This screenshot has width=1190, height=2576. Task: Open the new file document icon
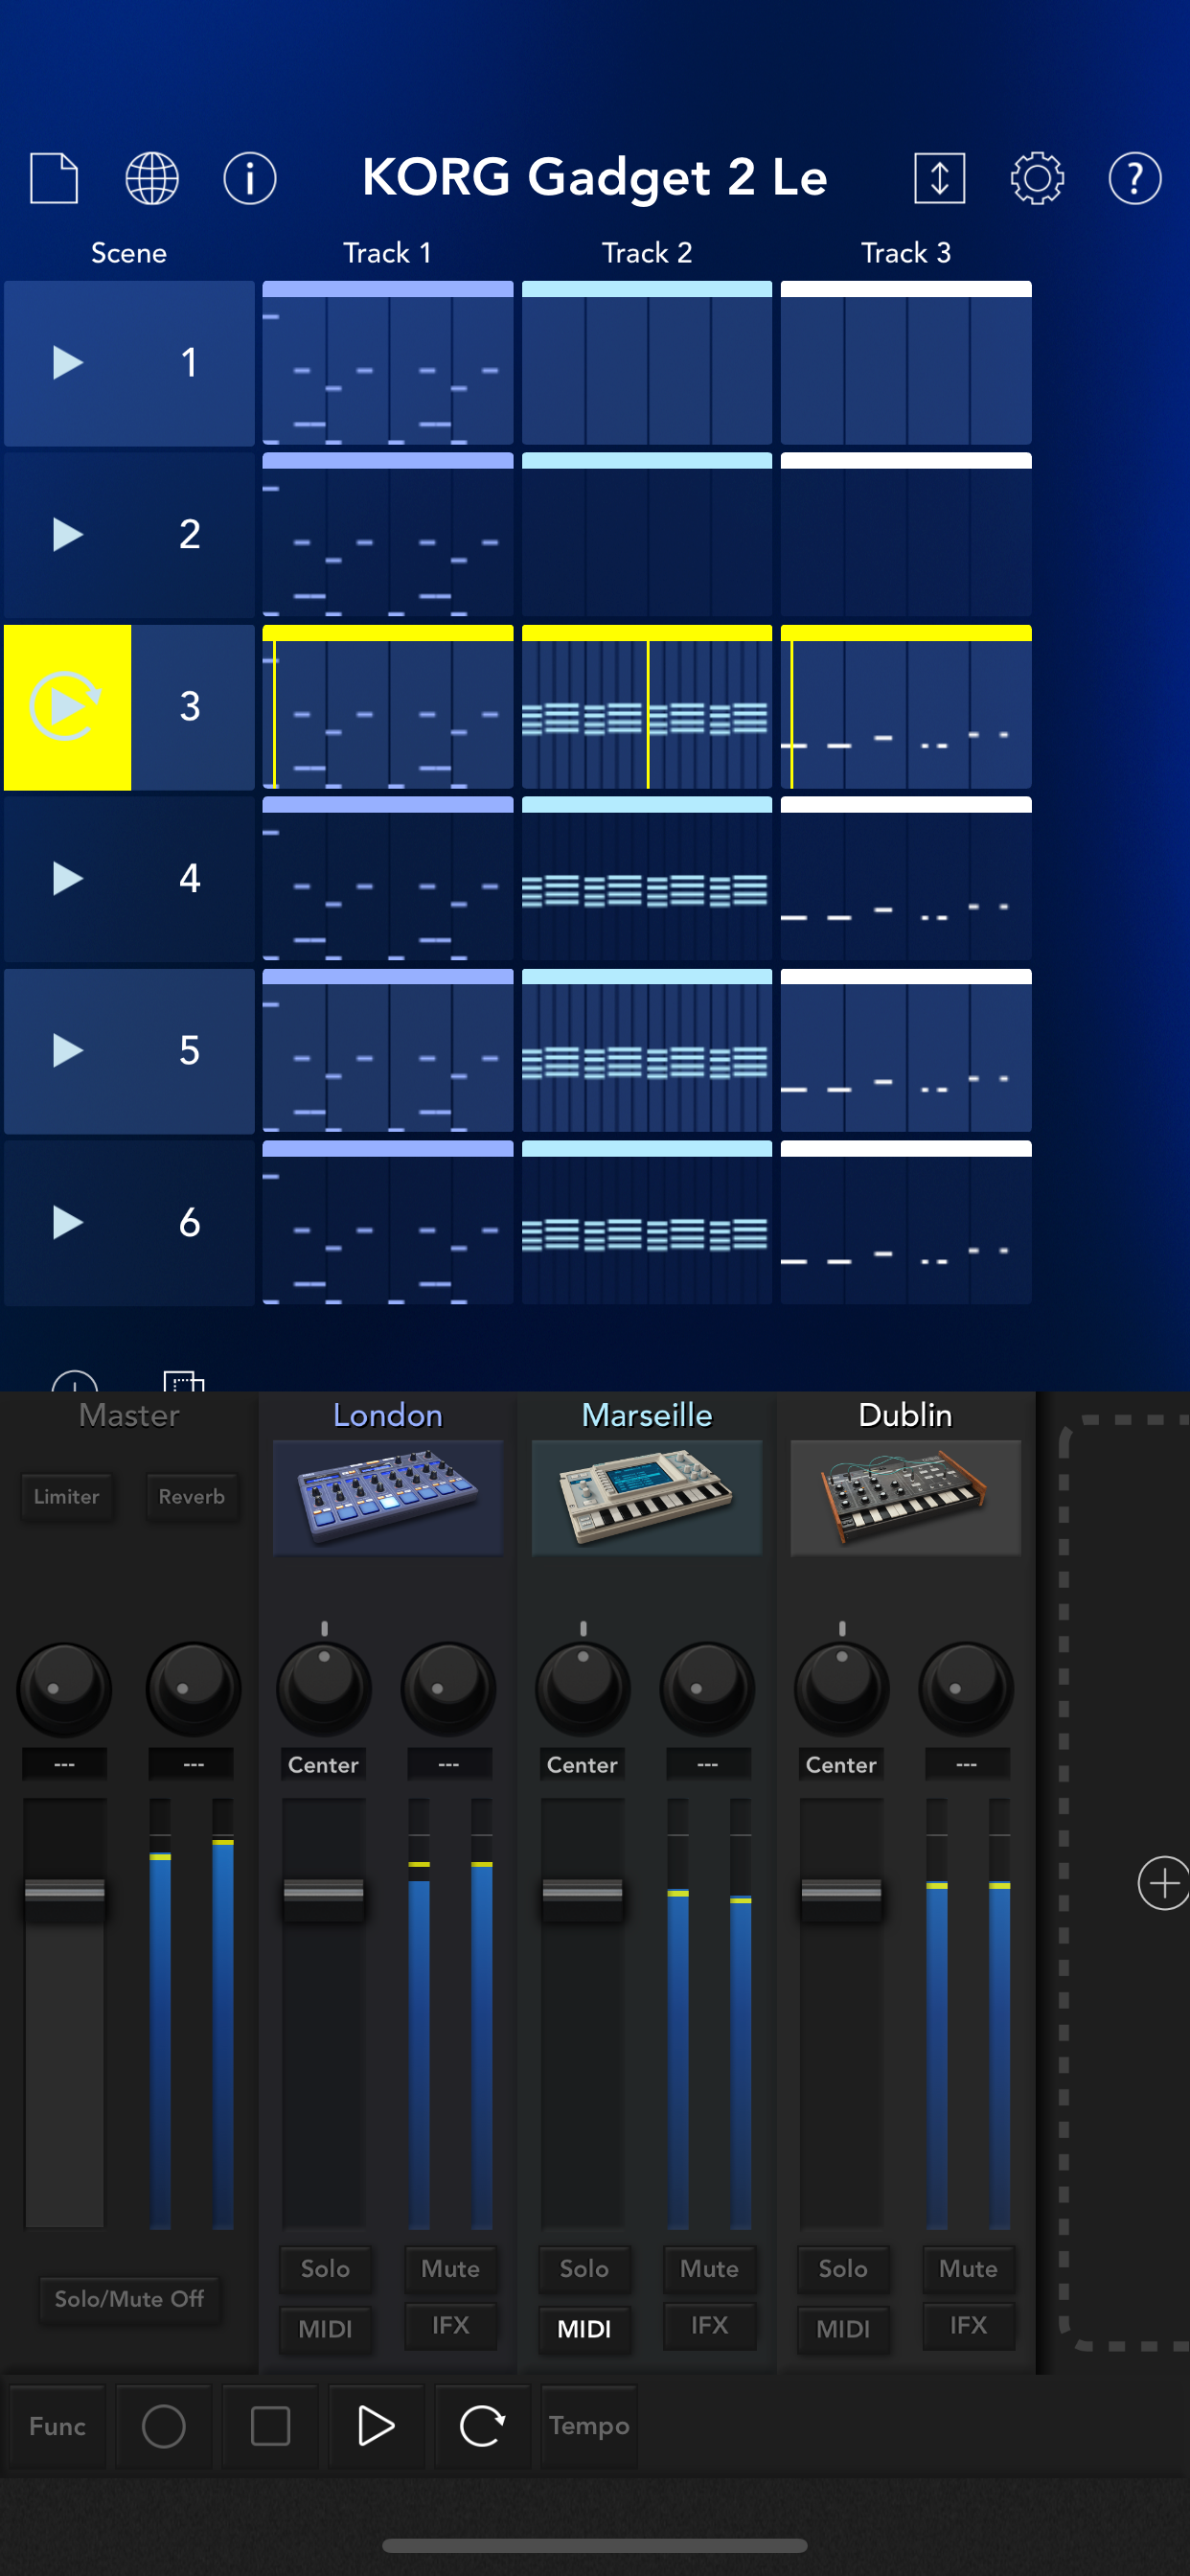click(x=54, y=178)
